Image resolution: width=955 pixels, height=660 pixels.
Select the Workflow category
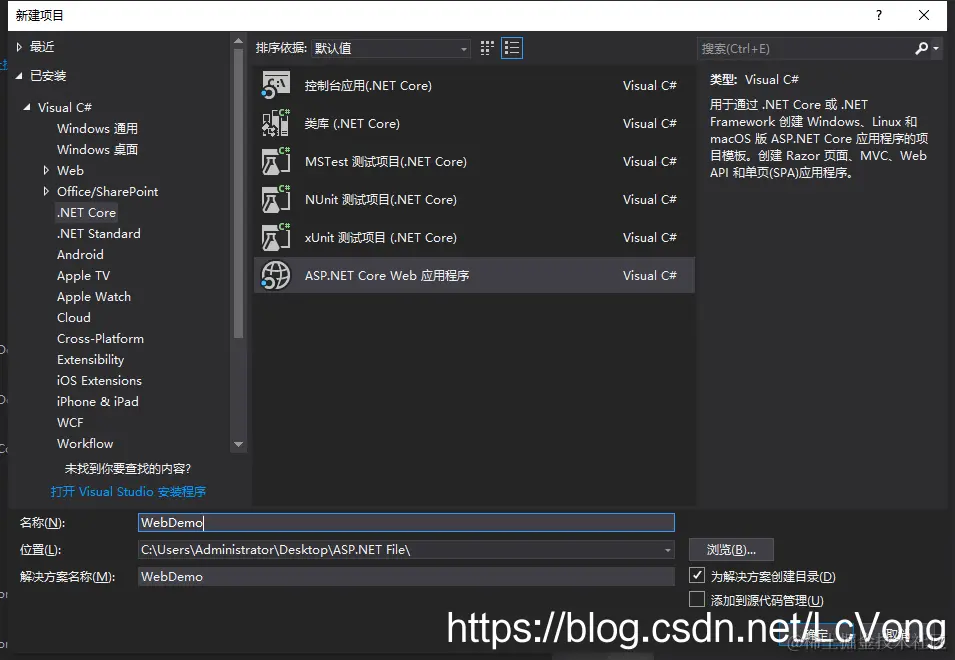[85, 443]
